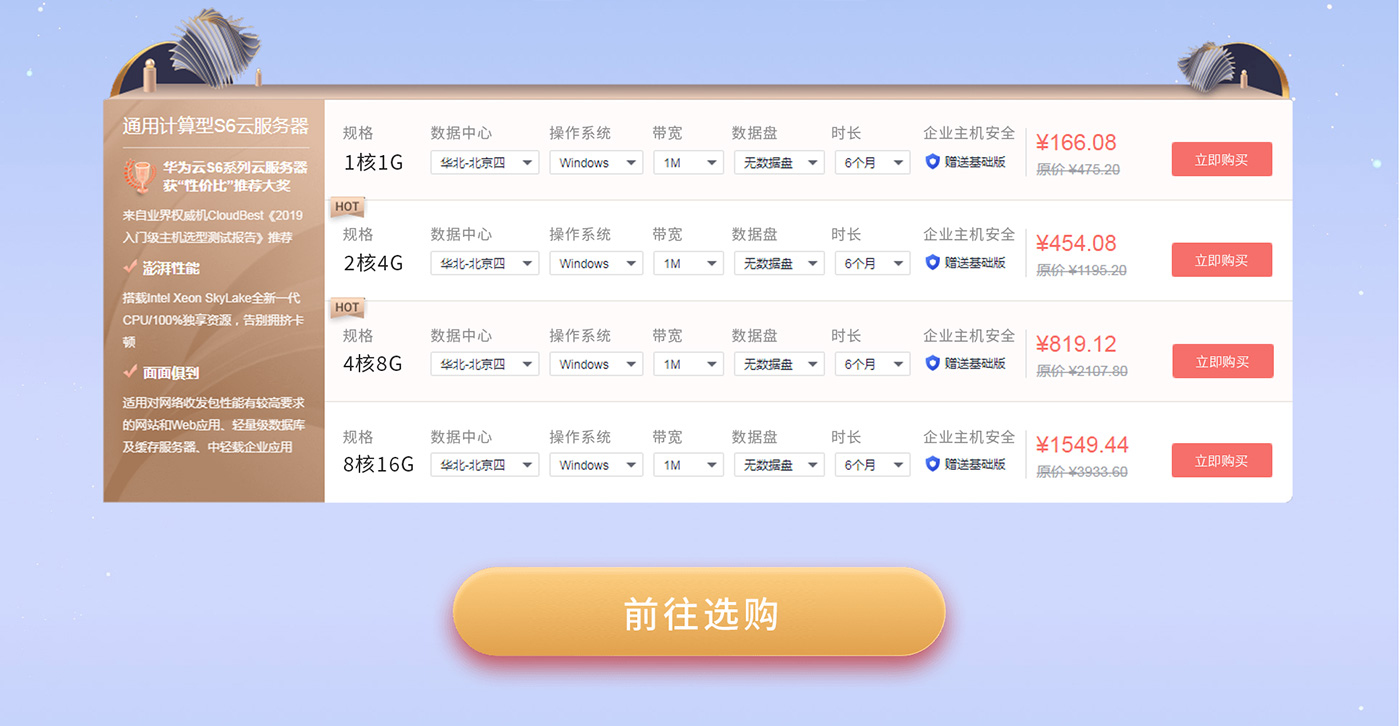Screen dimensions: 1400x726
Task: Open Windows OS dropdown in 4核8G row
Action: 596,364
